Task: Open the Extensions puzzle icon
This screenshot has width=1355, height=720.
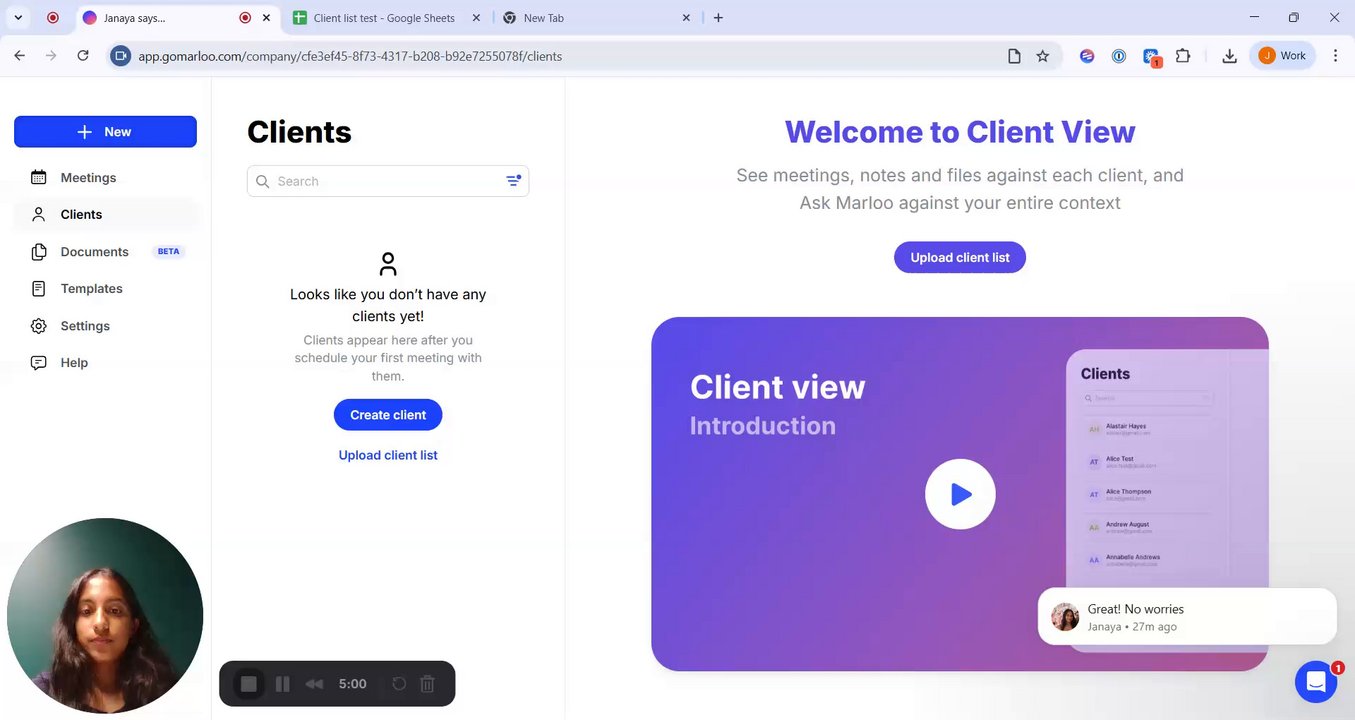Action: (x=1183, y=56)
